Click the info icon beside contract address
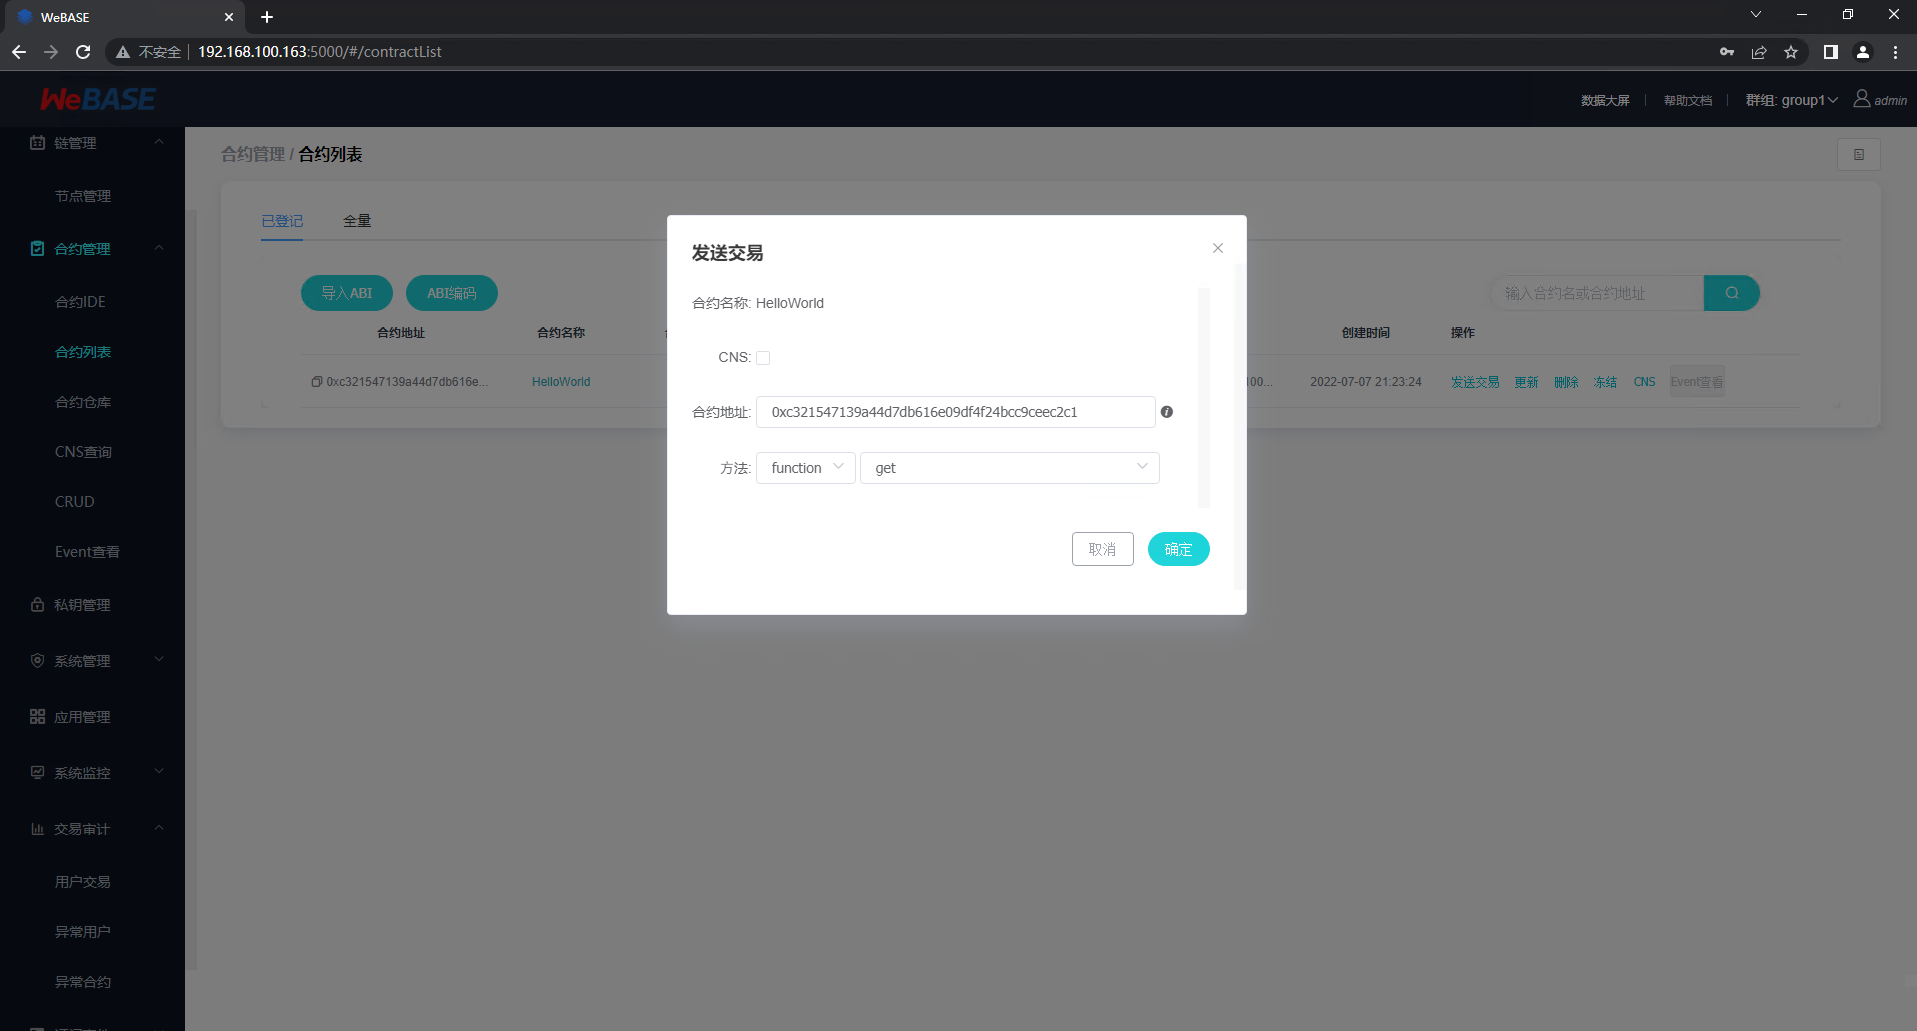The image size is (1917, 1031). [x=1166, y=412]
